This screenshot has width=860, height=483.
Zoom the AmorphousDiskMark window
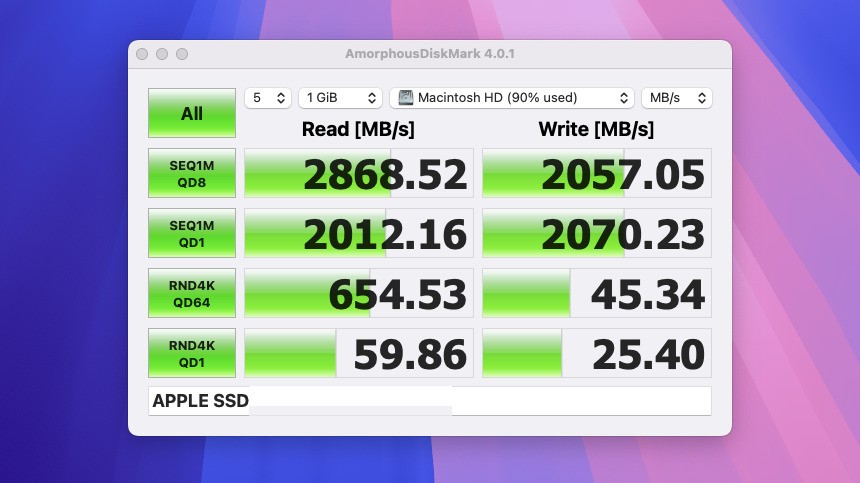click(182, 54)
